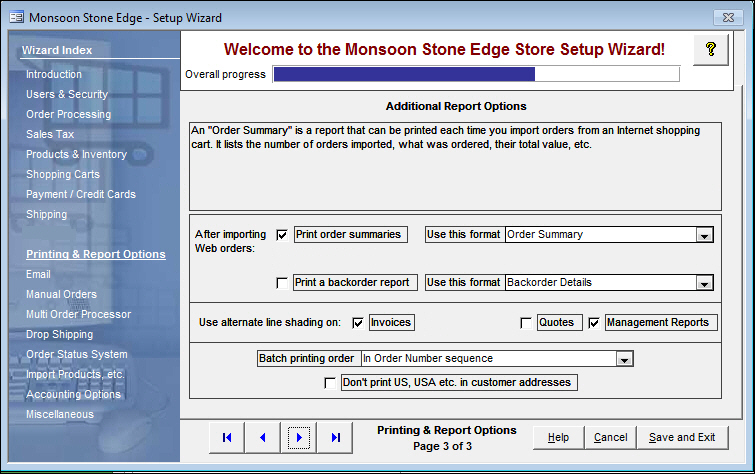Click the Additional Report Options heading
The image size is (755, 474).
456,106
